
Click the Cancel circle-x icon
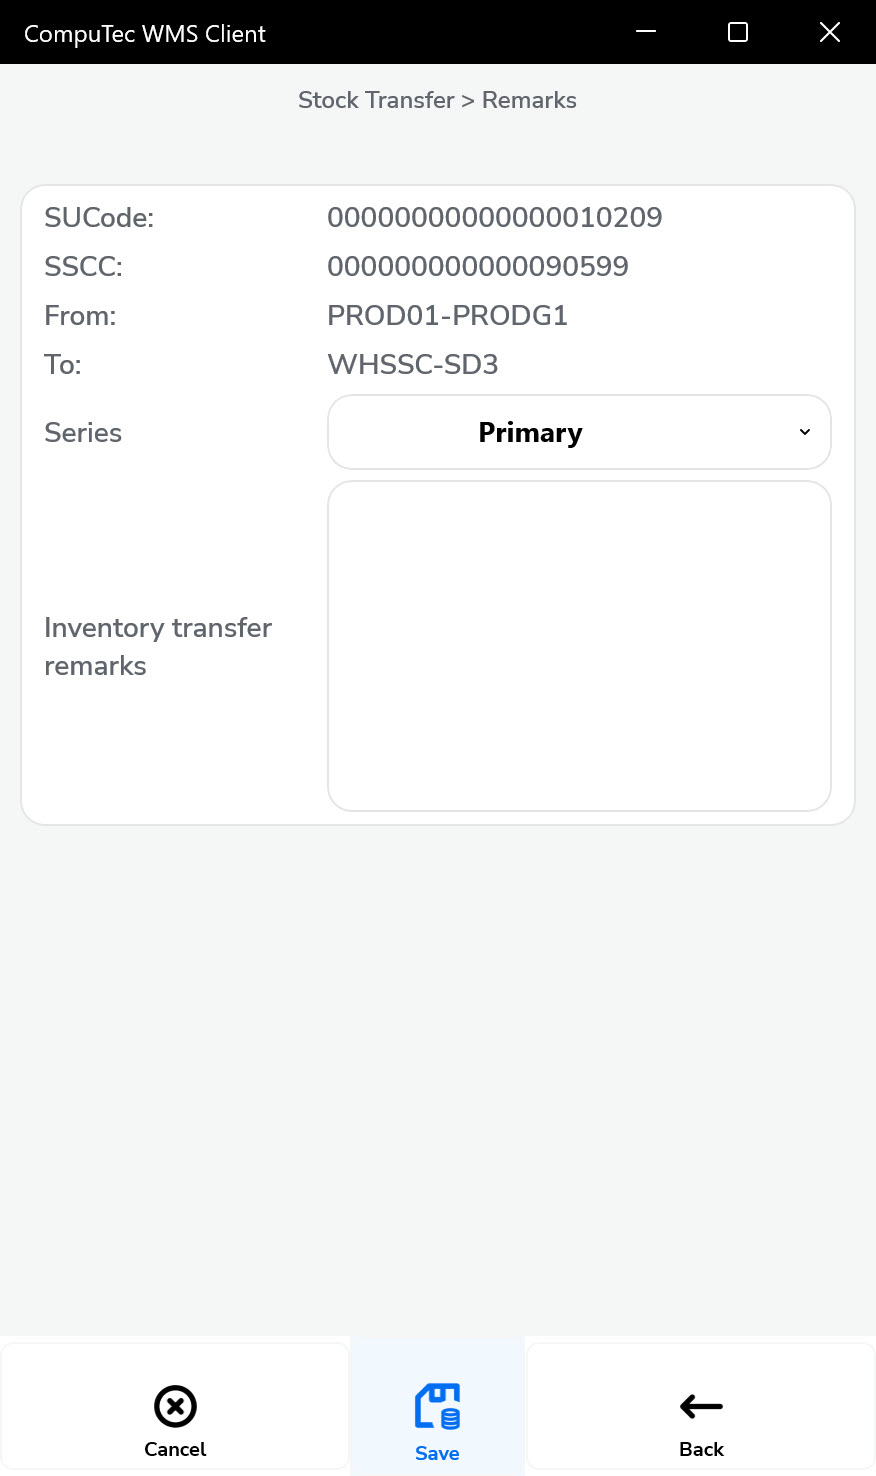(175, 1406)
